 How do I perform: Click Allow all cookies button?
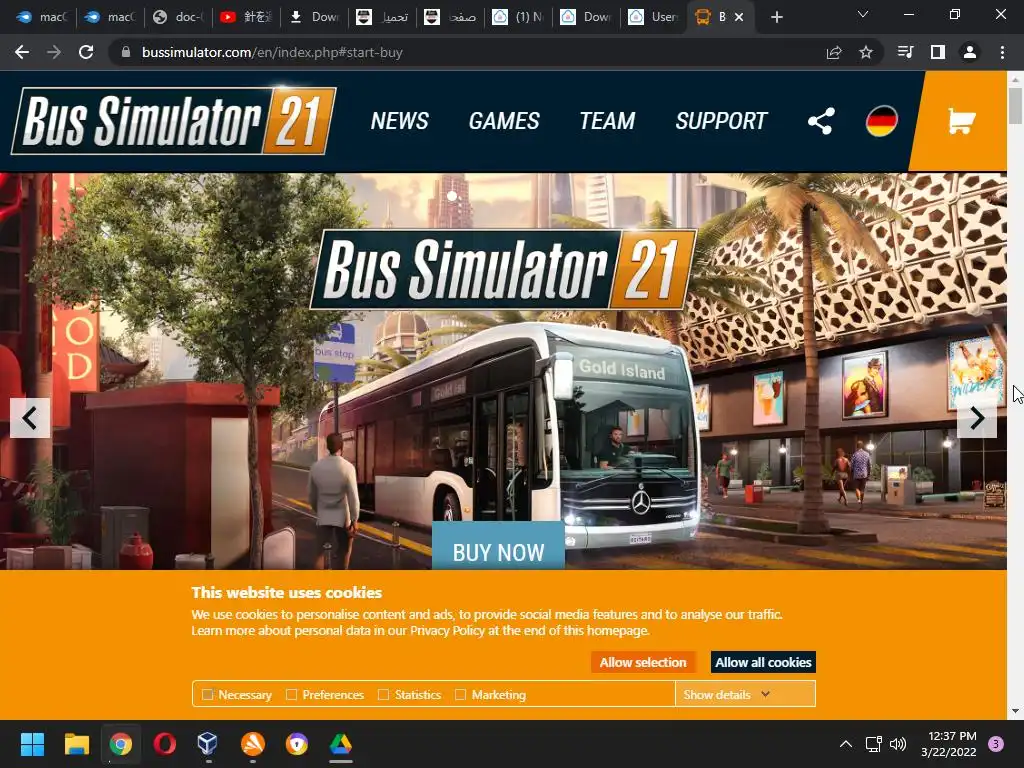pyautogui.click(x=763, y=662)
